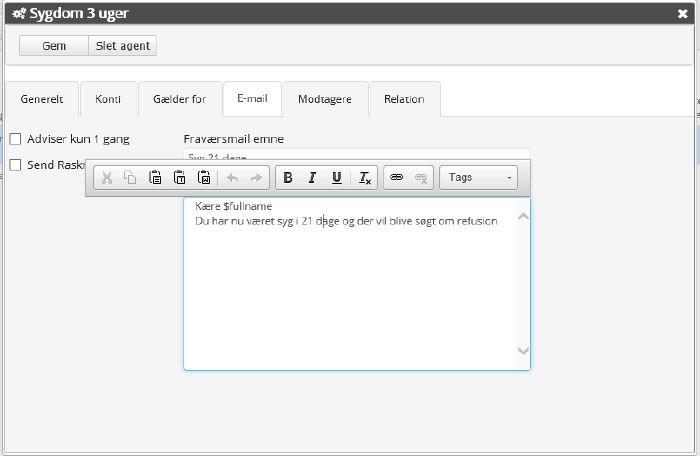The image size is (700, 456).
Task: Enable the 'Adviser kun 1 gang' checkbox
Action: pyautogui.click(x=15, y=139)
